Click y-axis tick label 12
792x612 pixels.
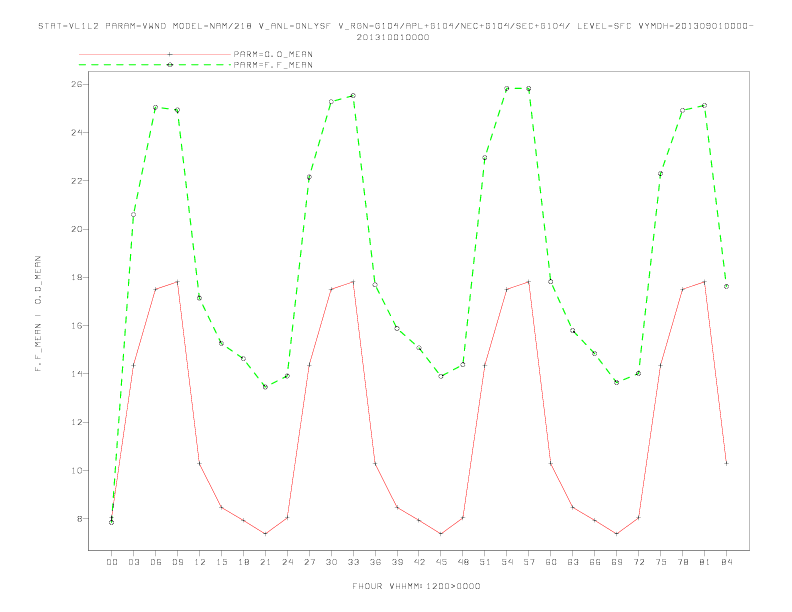pos(77,422)
